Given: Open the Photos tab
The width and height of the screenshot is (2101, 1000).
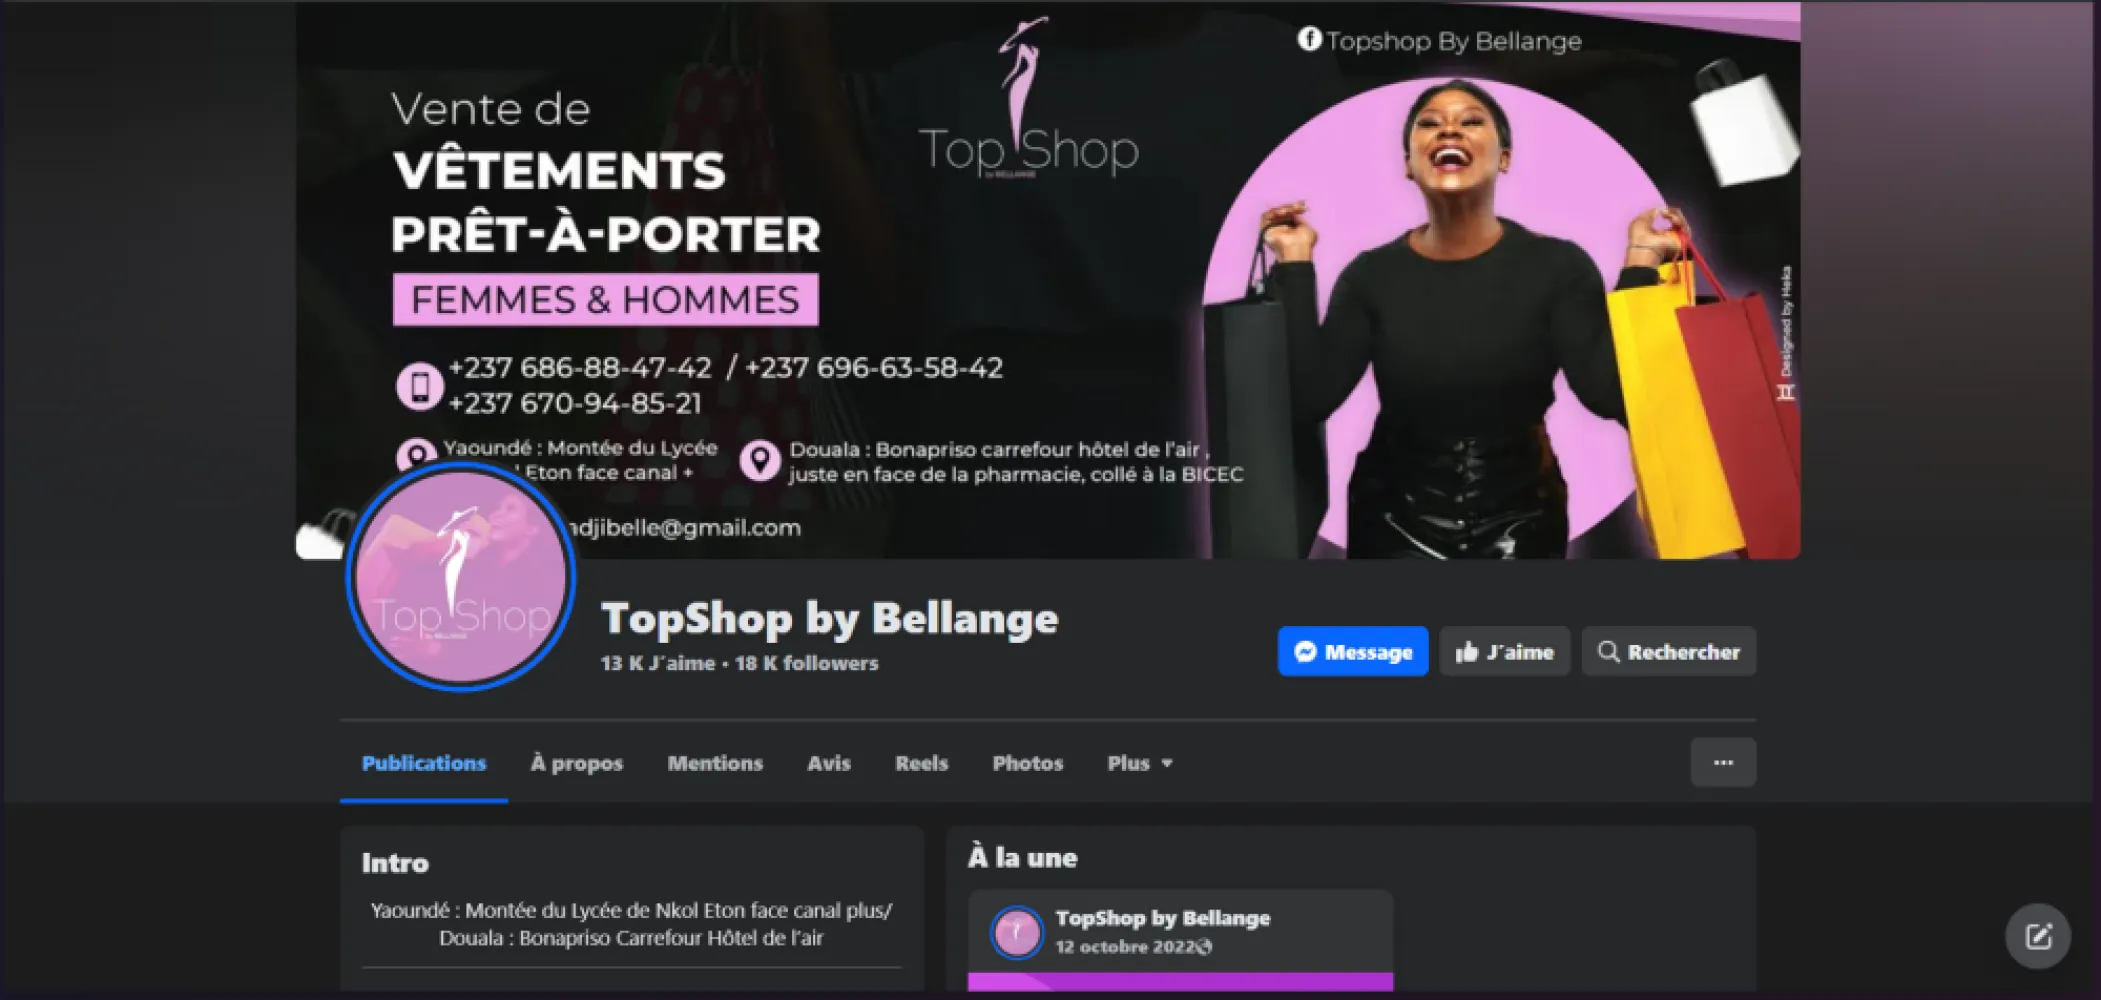Looking at the screenshot, I should coord(1027,763).
